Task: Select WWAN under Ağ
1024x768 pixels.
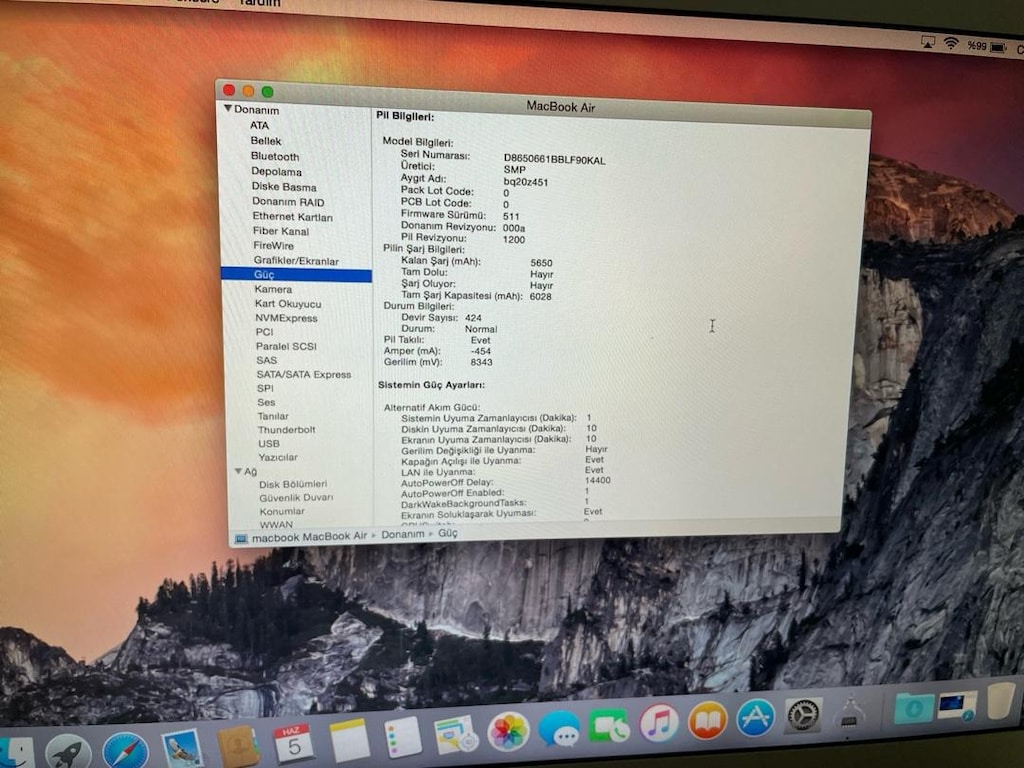Action: tap(276, 524)
